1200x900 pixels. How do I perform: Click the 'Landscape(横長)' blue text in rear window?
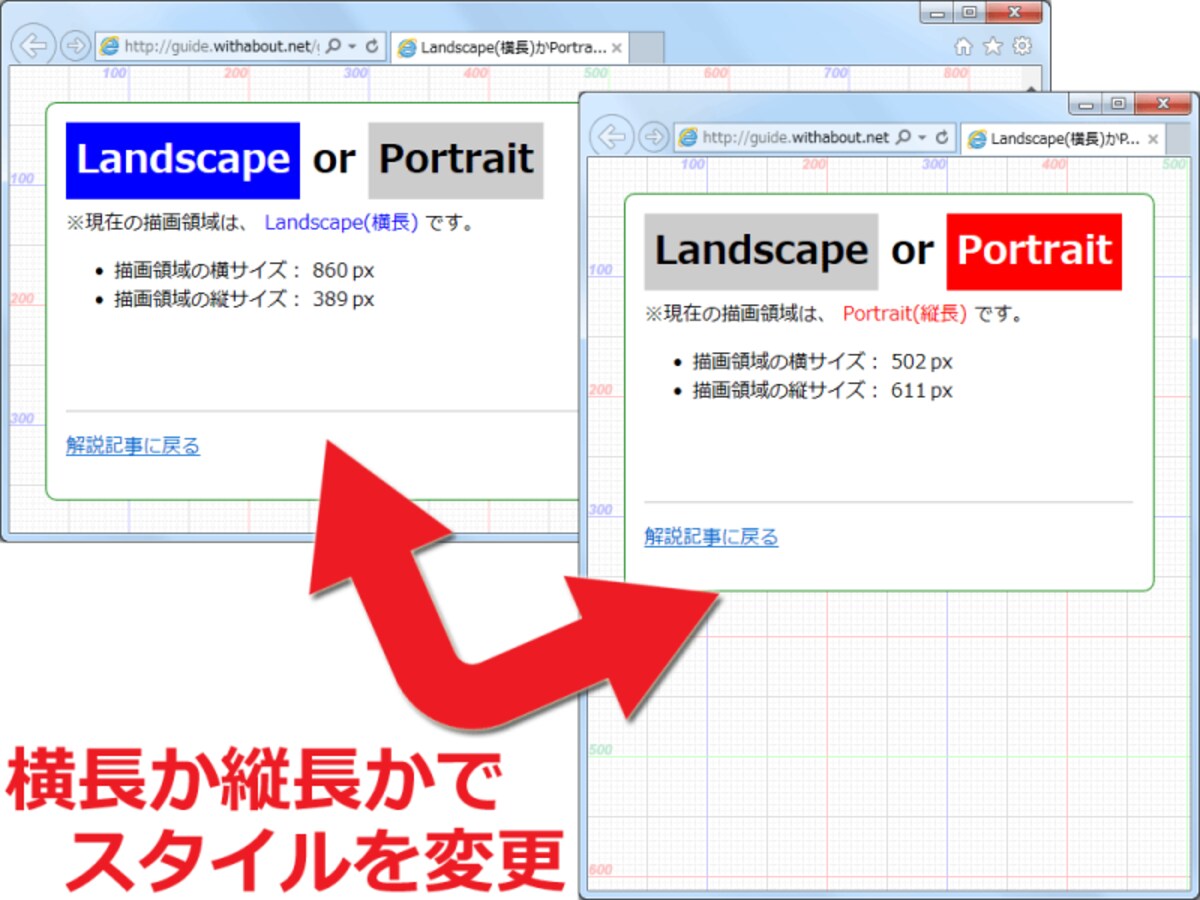pos(342,223)
